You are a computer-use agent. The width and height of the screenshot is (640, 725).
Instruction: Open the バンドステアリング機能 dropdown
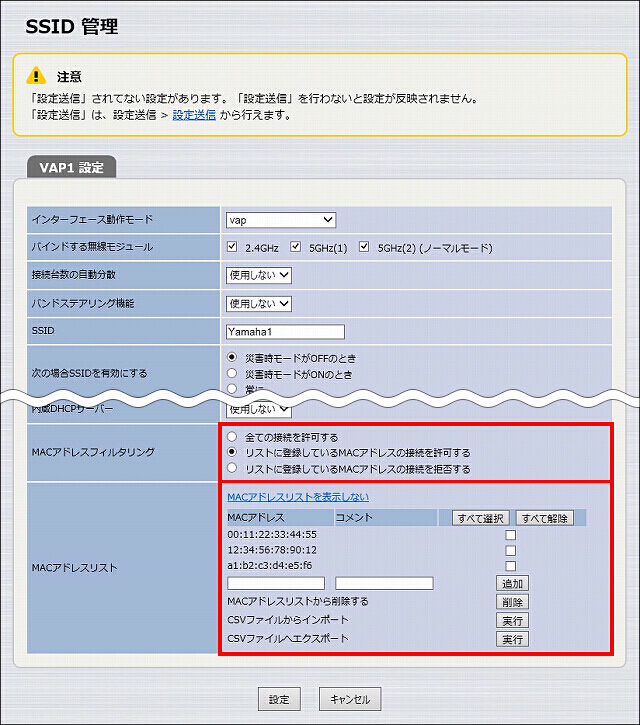[x=258, y=303]
